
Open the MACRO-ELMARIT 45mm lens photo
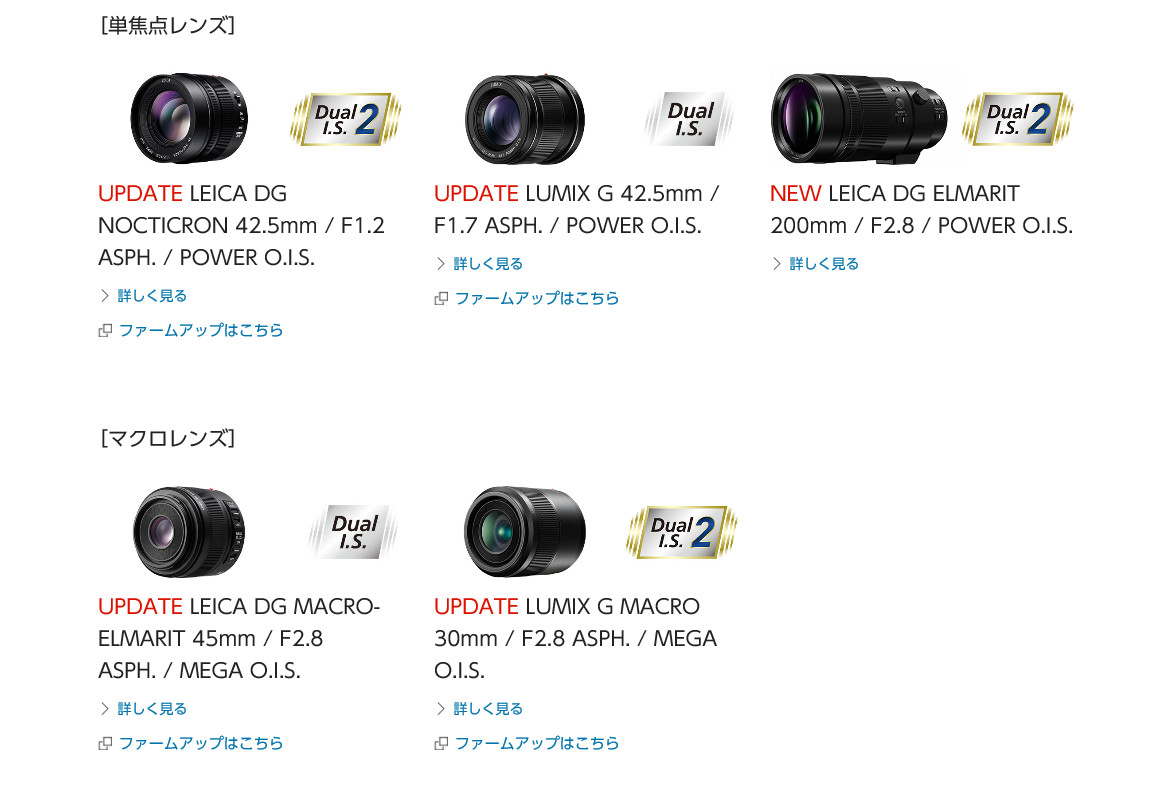[x=189, y=531]
